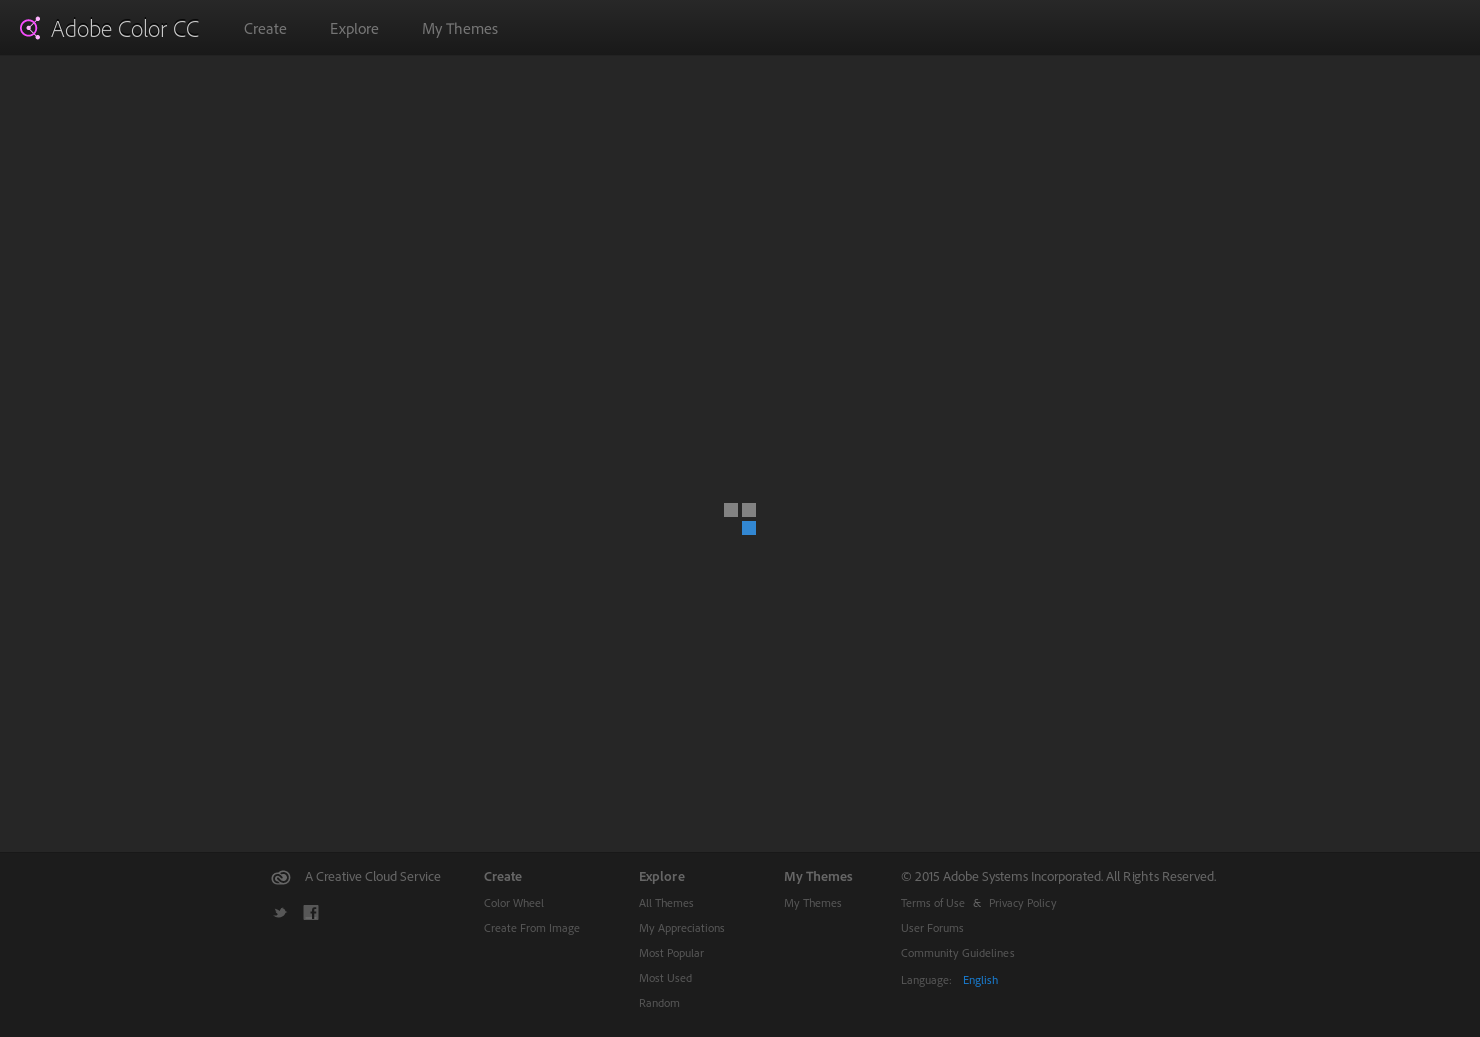Open the Most Used themes list
This screenshot has height=1037, width=1480.
(x=665, y=978)
